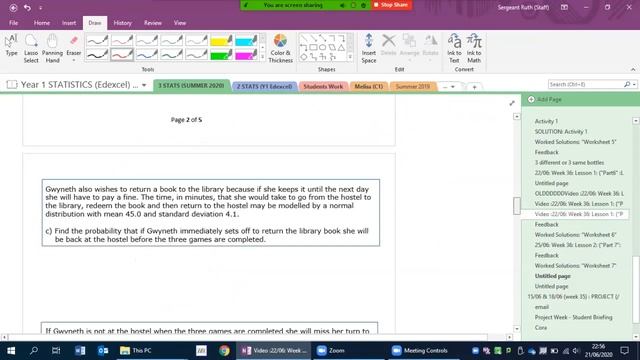Select the cyan highlighter

pyautogui.click(x=246, y=40)
